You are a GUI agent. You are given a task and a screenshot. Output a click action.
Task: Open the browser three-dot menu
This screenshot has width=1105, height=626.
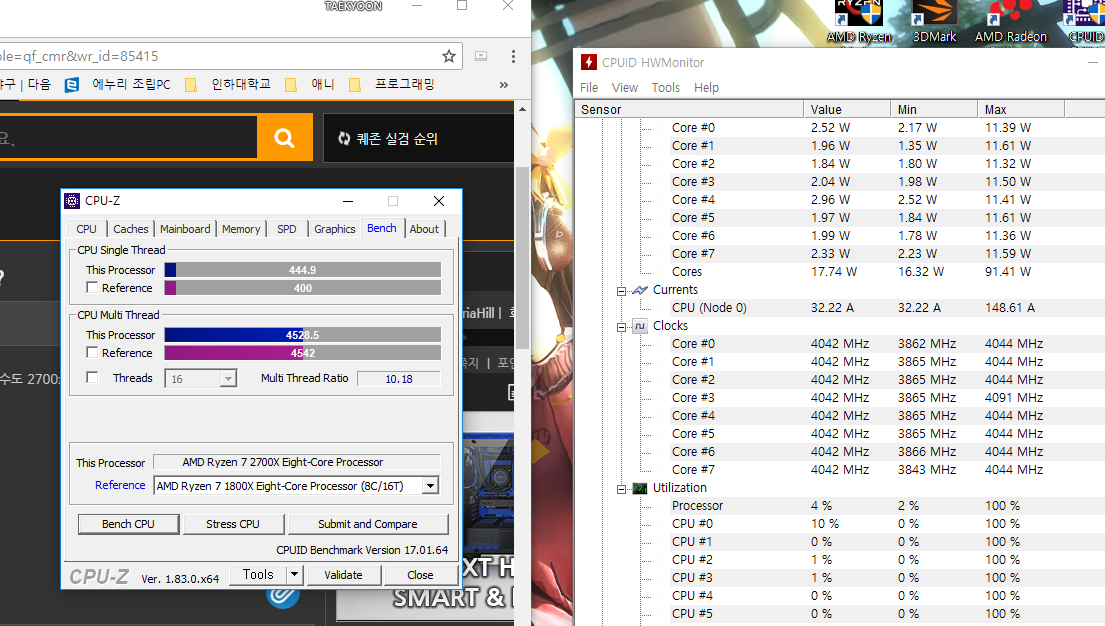(513, 56)
